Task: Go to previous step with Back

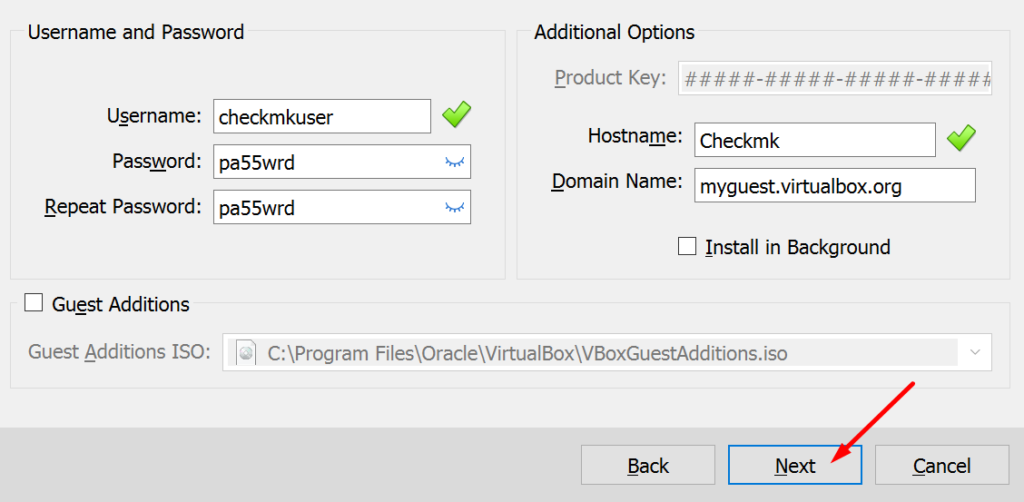Action: tap(648, 466)
